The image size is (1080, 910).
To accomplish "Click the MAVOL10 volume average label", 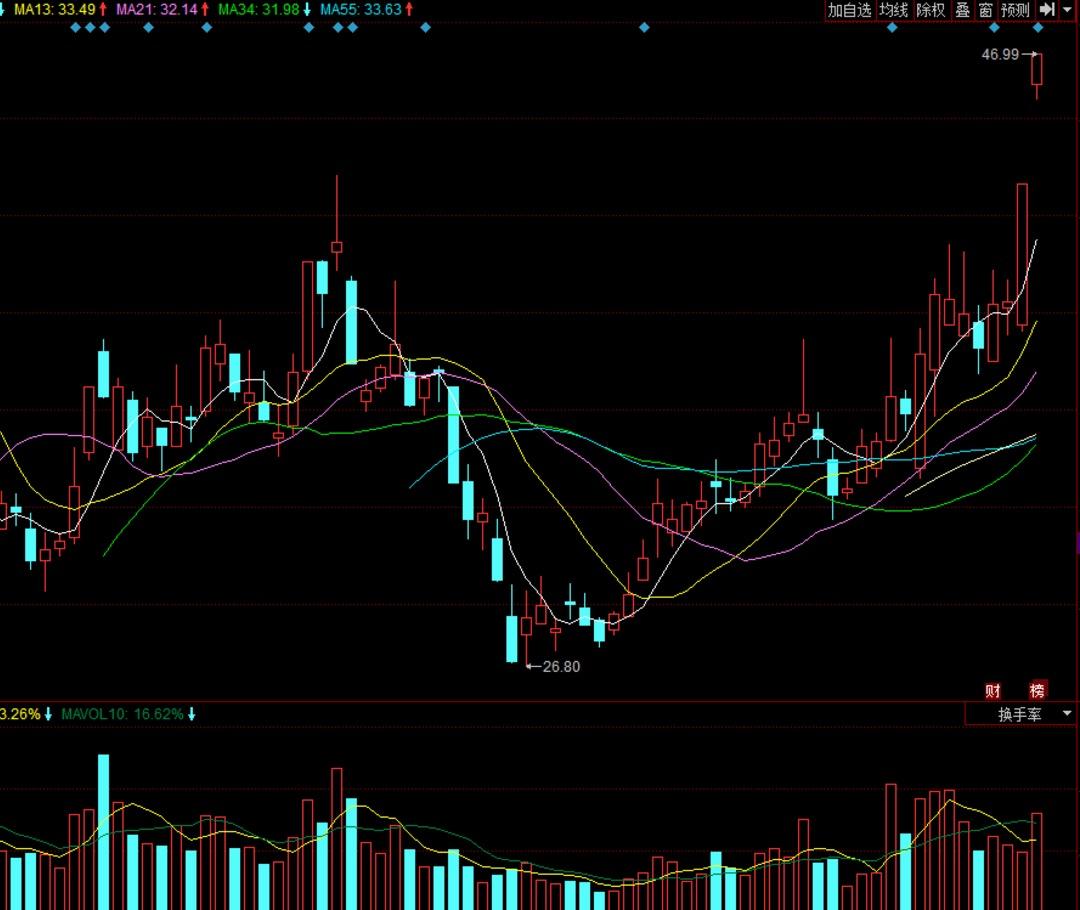I will 122,714.
